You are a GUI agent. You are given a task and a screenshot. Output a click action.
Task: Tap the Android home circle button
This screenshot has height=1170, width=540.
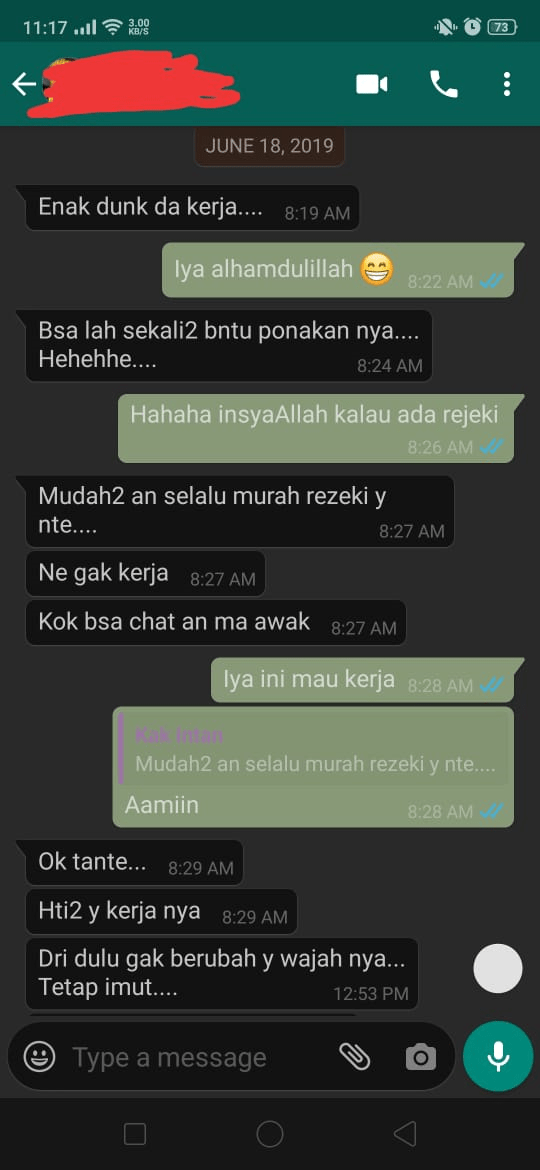click(x=270, y=1134)
